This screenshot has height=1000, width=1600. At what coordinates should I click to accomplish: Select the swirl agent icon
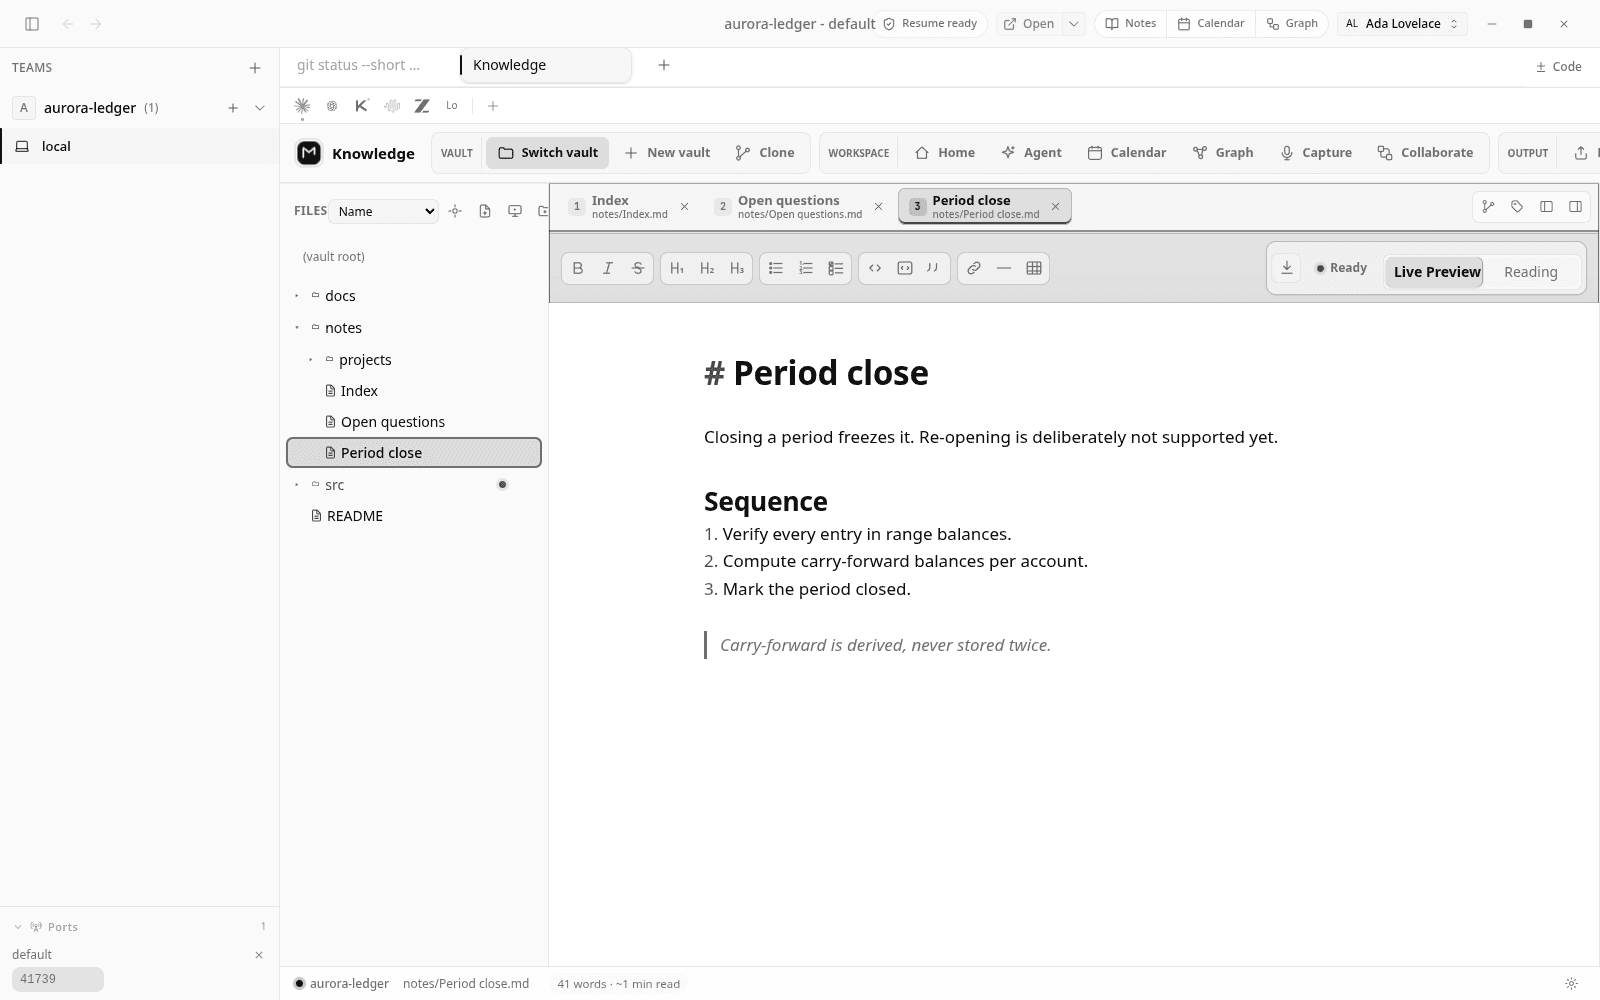click(332, 106)
